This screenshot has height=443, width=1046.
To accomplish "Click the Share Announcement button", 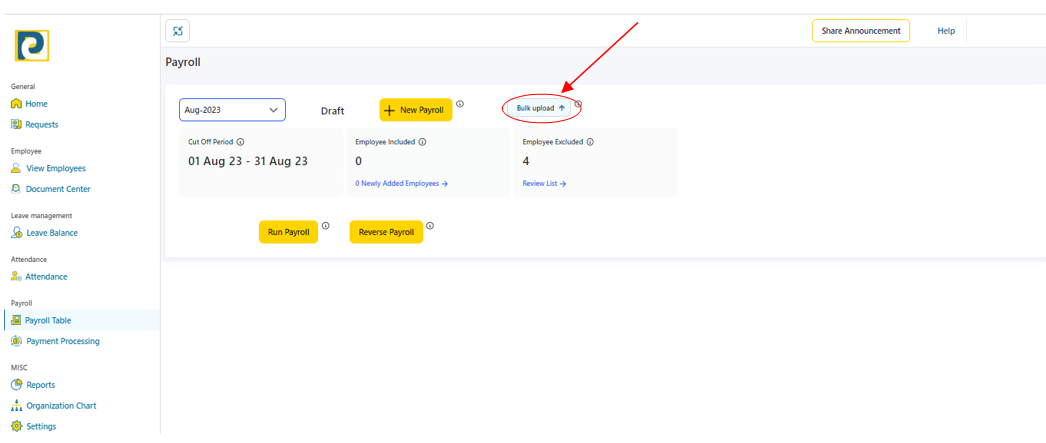I will 860,31.
